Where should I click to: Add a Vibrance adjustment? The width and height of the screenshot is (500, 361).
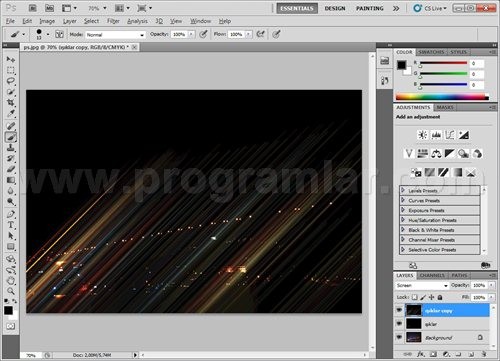point(409,154)
